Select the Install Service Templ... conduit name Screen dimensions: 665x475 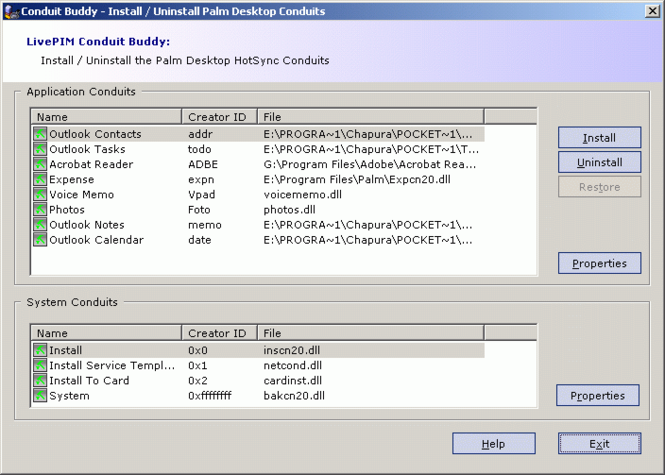(112, 366)
